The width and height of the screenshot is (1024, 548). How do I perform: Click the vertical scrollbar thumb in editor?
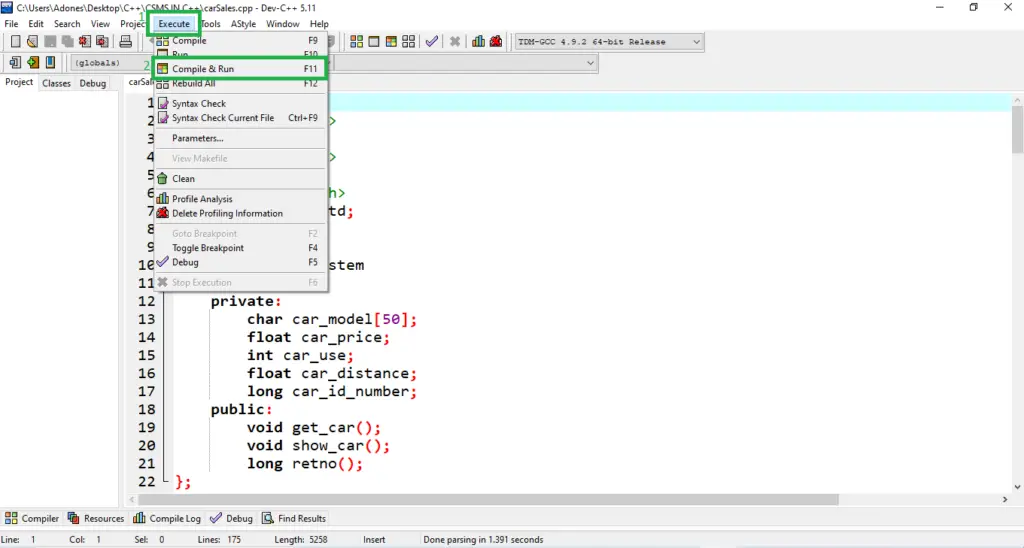coord(1017,129)
